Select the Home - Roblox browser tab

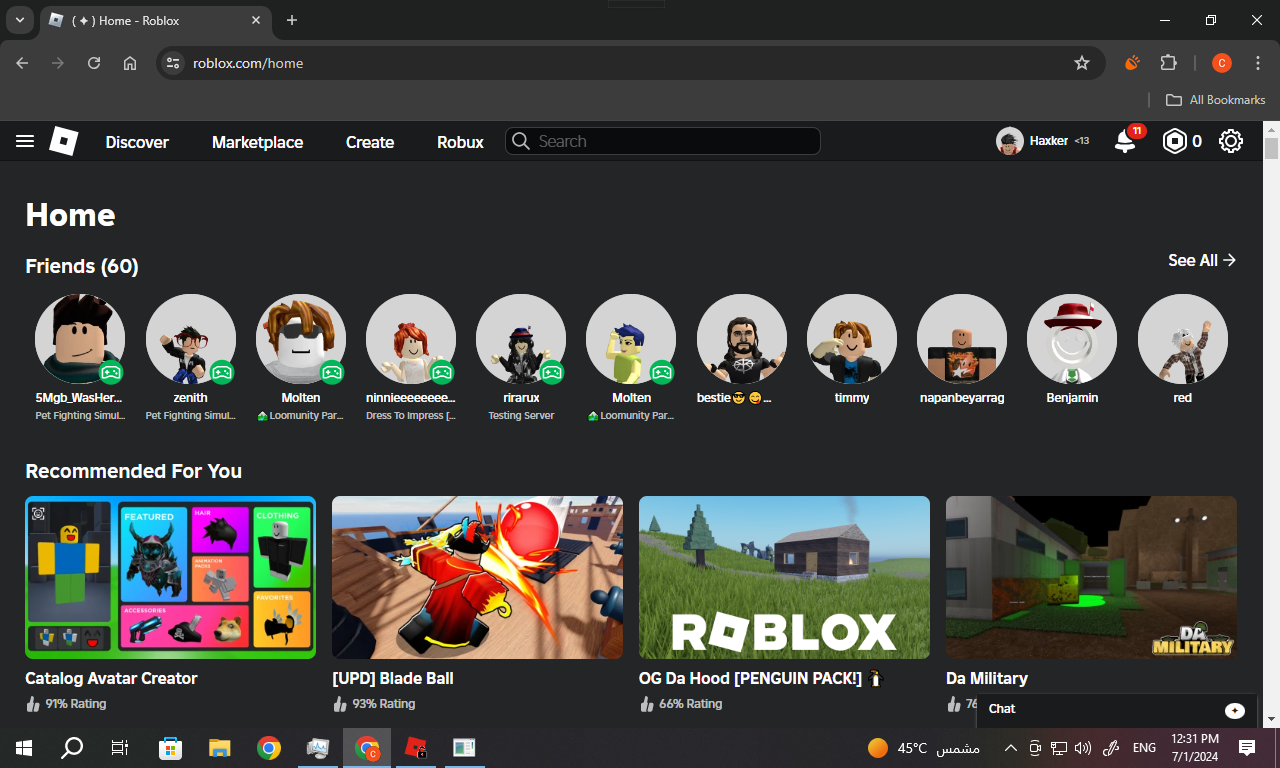pos(156,20)
